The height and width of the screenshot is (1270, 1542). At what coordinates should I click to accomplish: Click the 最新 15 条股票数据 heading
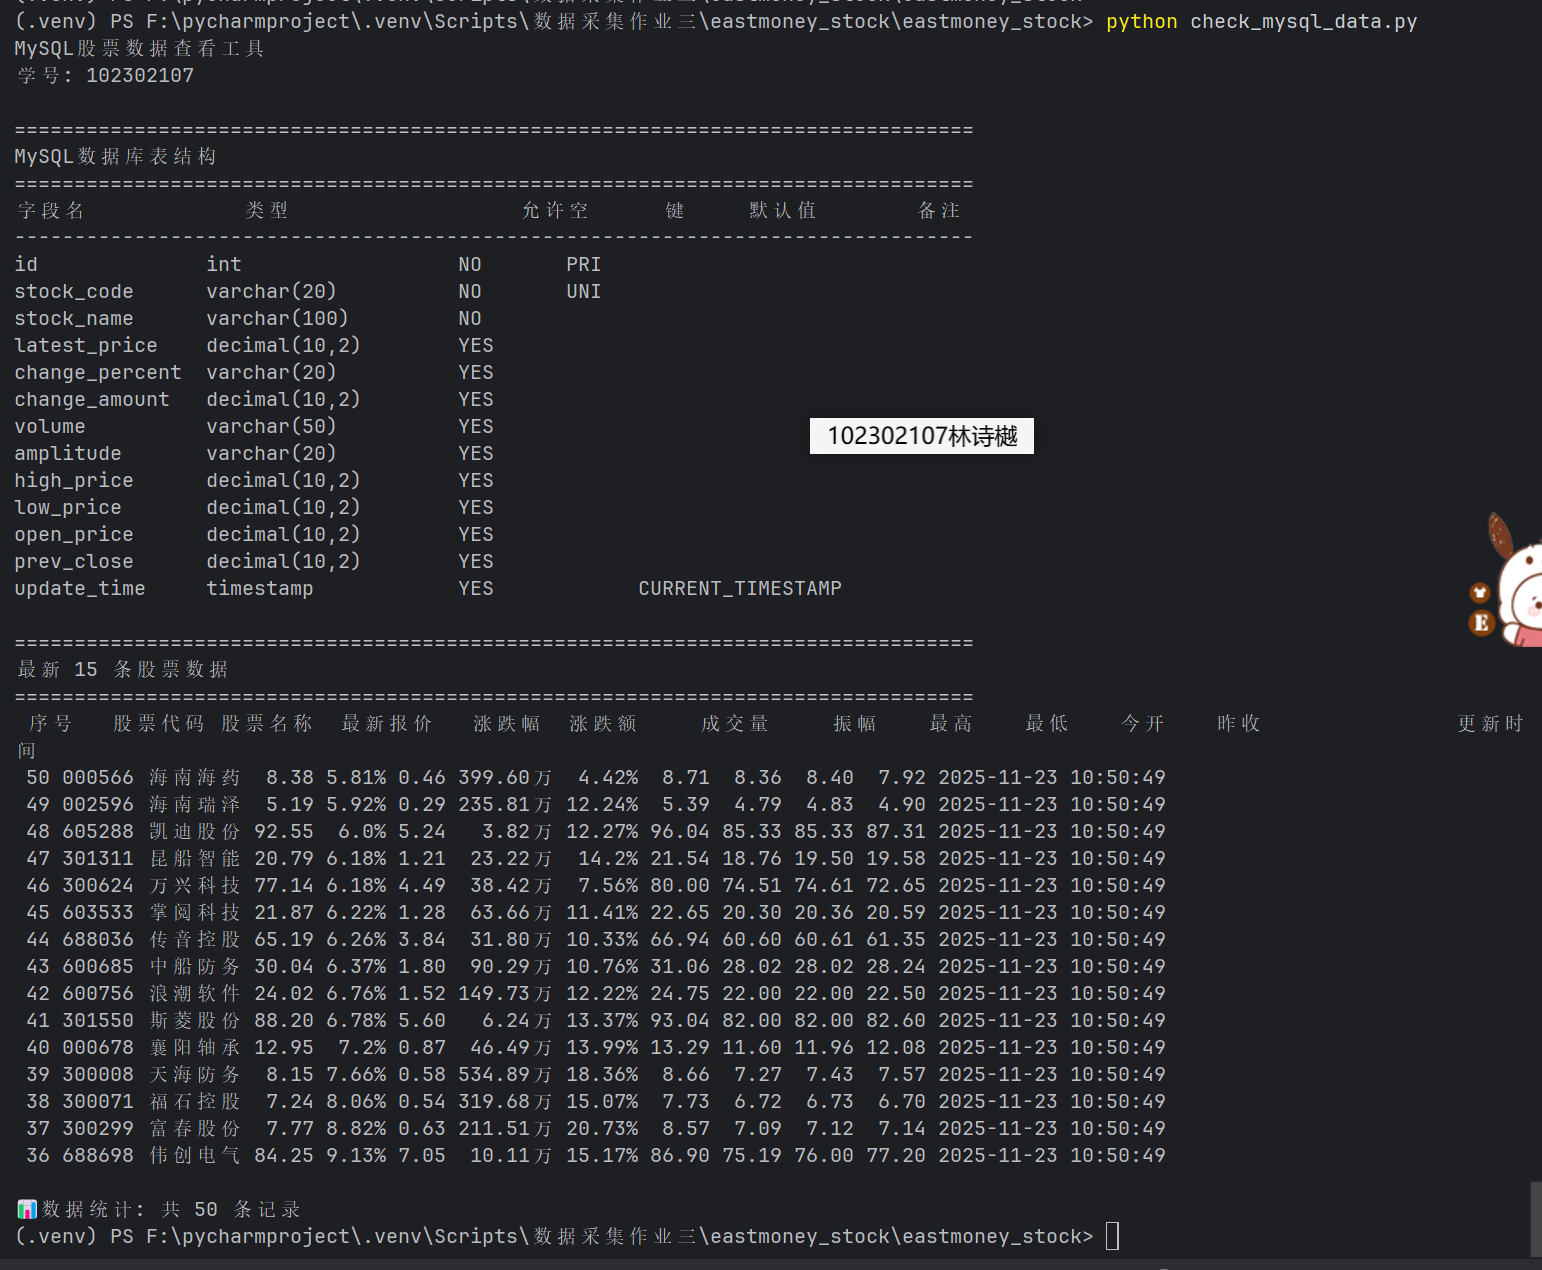(123, 669)
